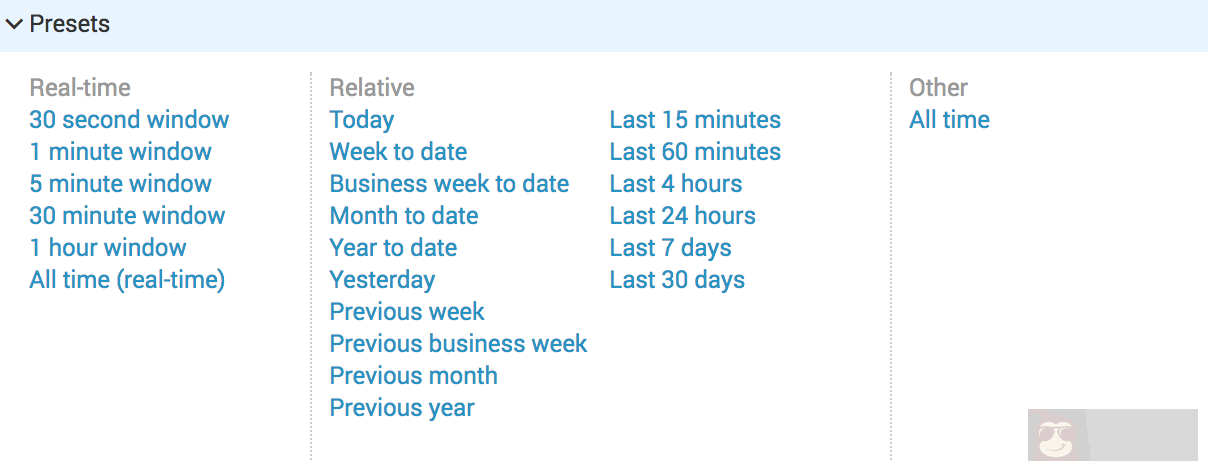Click the Today preset
This screenshot has height=466, width=1208.
(361, 120)
